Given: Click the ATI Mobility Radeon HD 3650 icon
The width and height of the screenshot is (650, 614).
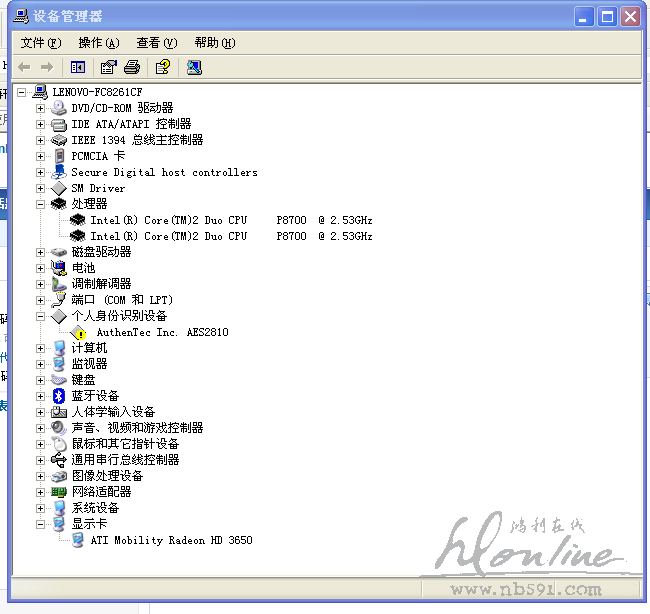Looking at the screenshot, I should pyautogui.click(x=78, y=540).
